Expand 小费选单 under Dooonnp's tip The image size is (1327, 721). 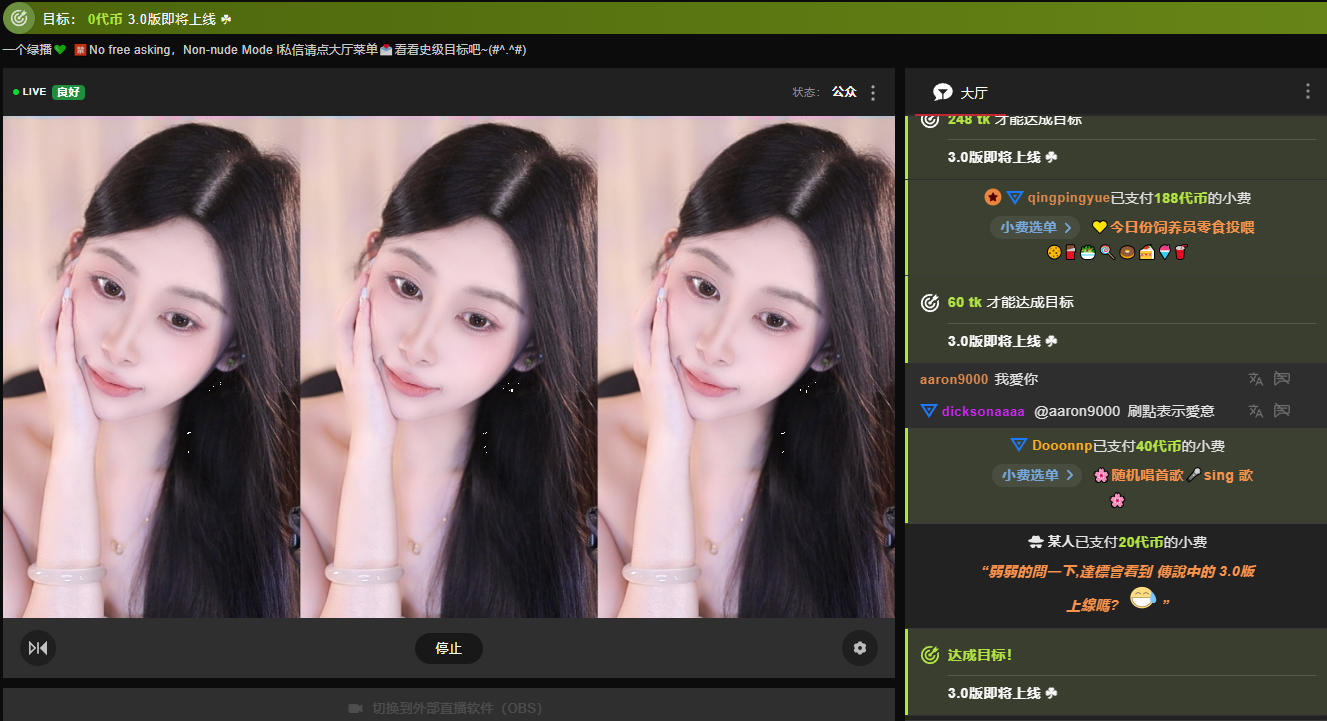1037,475
